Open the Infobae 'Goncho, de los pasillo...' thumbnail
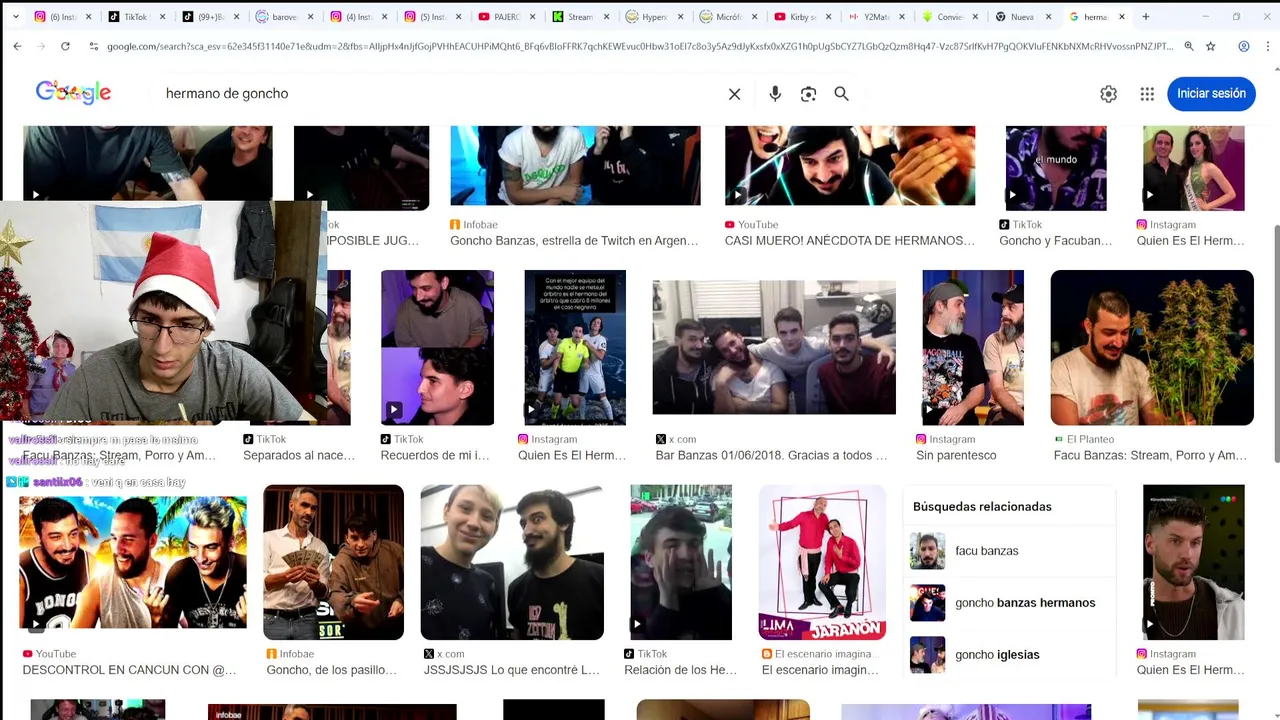 (x=333, y=562)
